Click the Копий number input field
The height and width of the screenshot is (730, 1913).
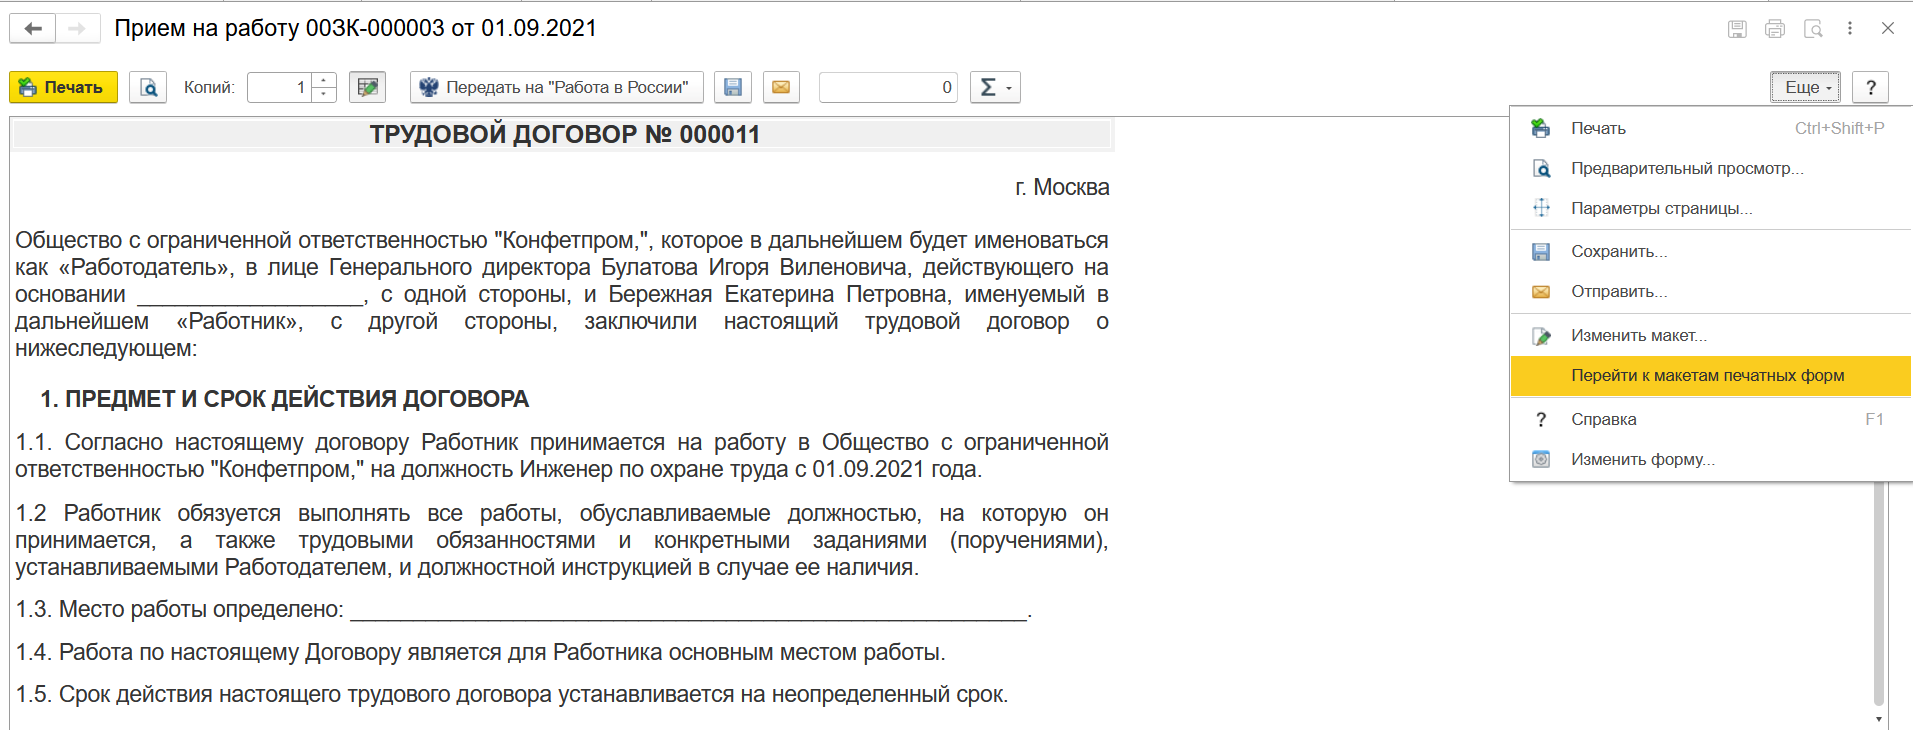point(279,87)
